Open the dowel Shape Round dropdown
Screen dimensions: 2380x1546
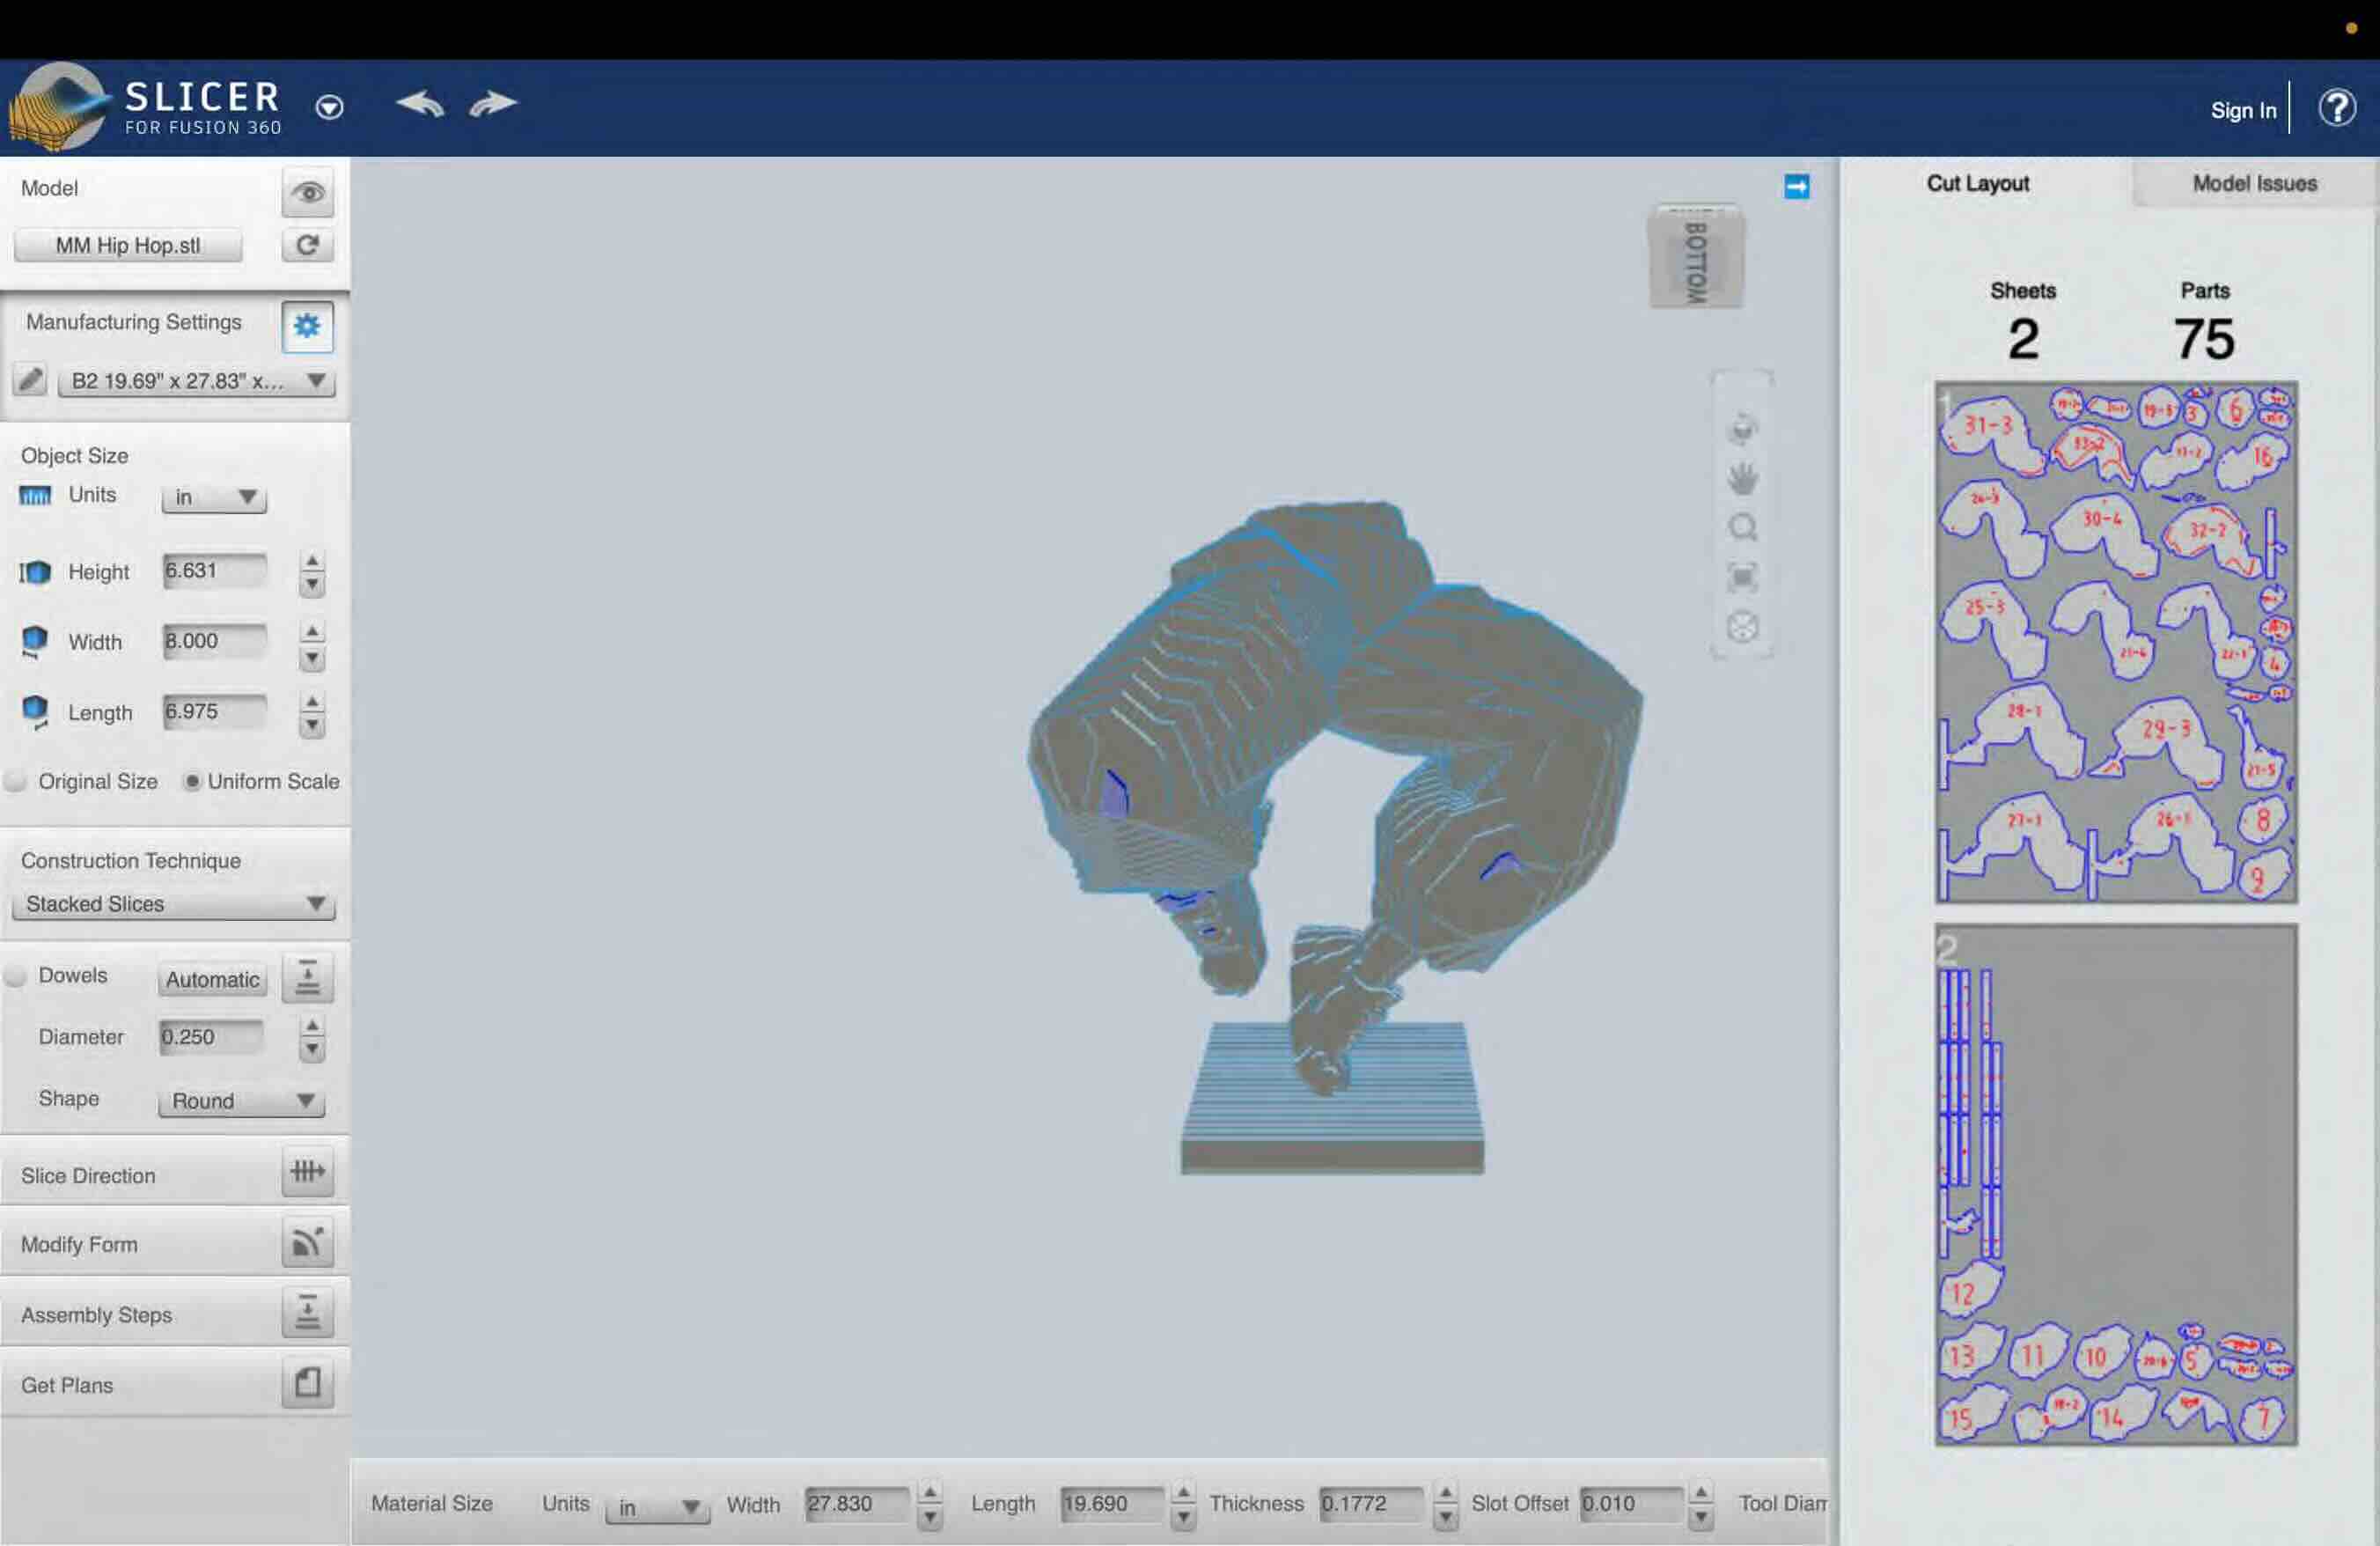tap(241, 1101)
